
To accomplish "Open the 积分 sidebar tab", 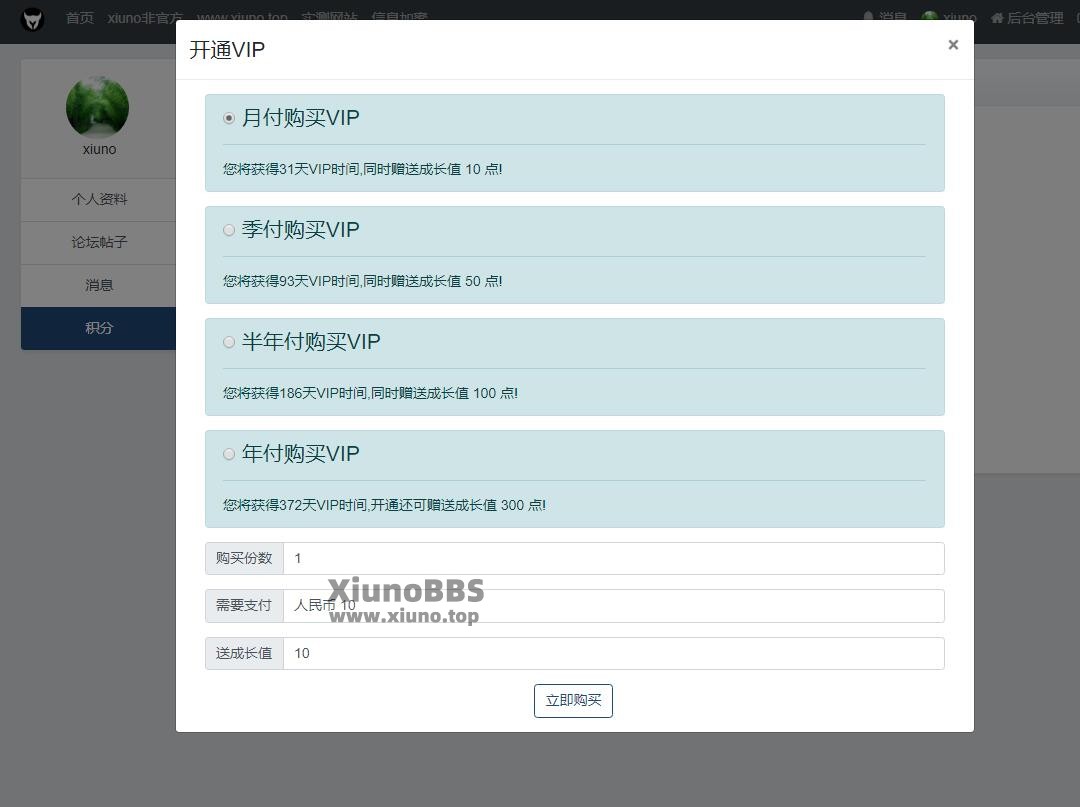I will pyautogui.click(x=99, y=328).
